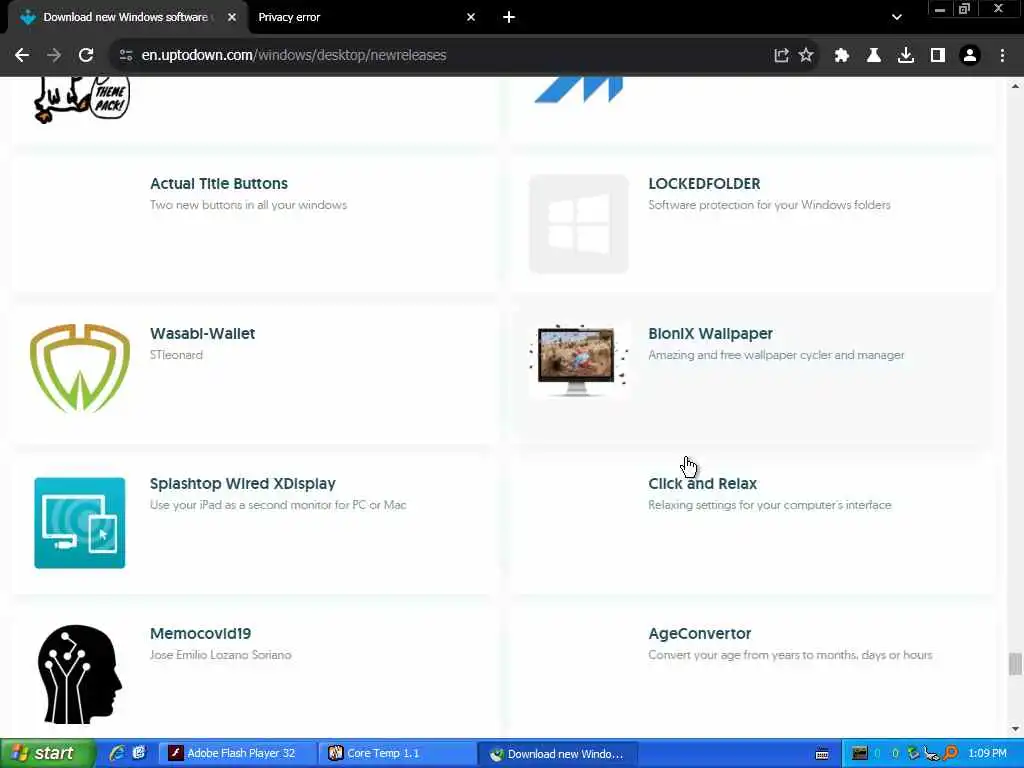1024x768 pixels.
Task: Show the downloads tray icon
Action: click(x=906, y=56)
